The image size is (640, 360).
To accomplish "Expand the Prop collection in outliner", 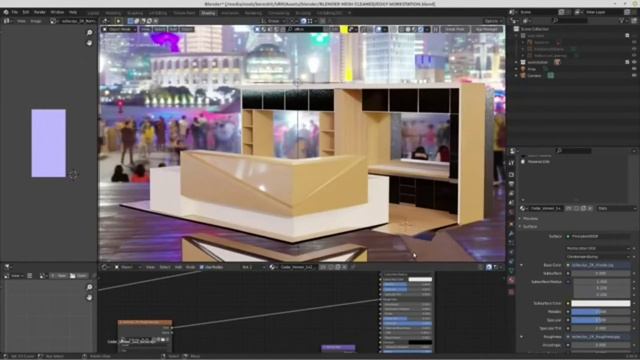I will click(516, 69).
